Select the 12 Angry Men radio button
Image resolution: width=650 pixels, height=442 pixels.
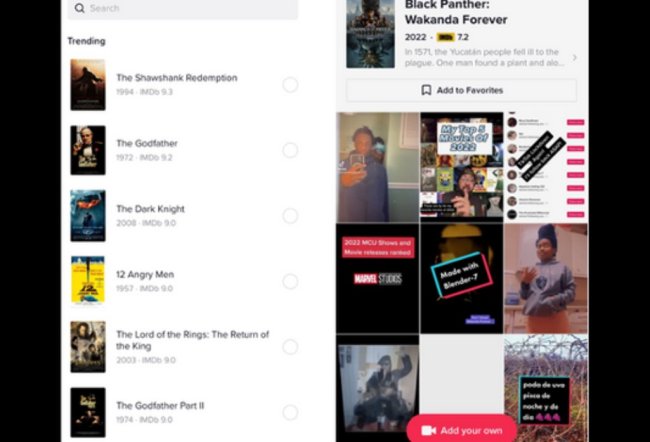pos(290,281)
